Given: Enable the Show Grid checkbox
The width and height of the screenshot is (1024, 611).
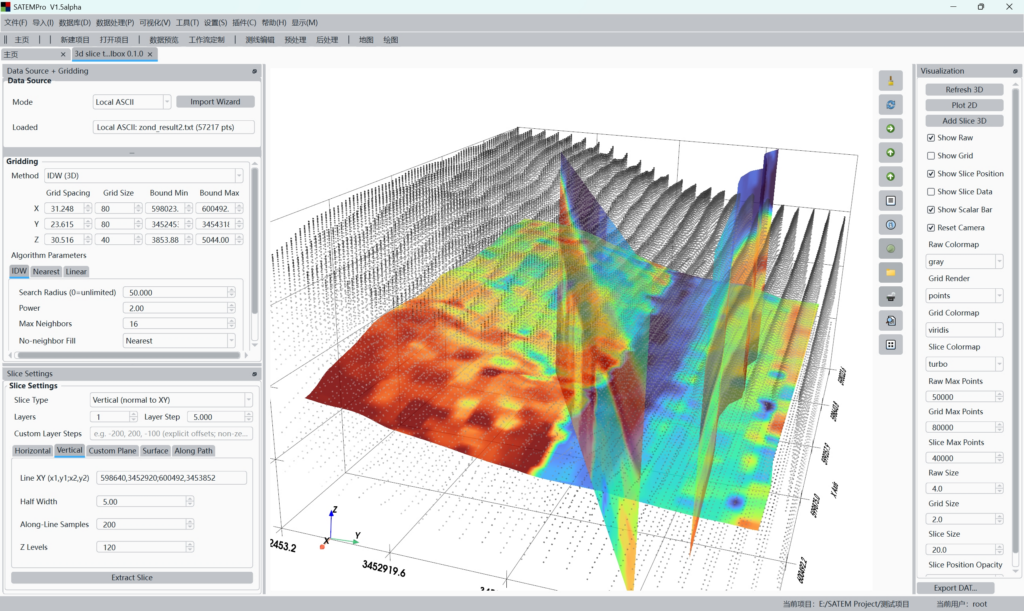Looking at the screenshot, I should click(931, 156).
